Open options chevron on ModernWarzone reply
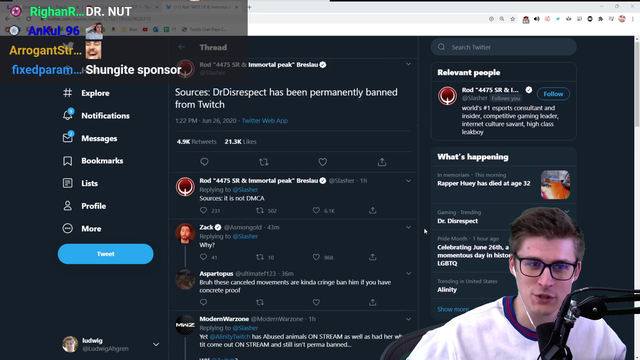Screen dimensions: 640x360 [408, 319]
